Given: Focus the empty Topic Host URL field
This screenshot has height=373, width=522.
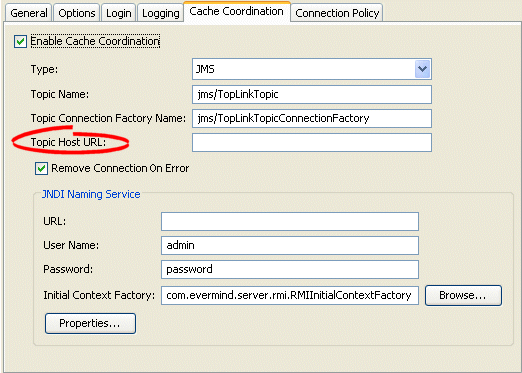Looking at the screenshot, I should pos(312,142).
